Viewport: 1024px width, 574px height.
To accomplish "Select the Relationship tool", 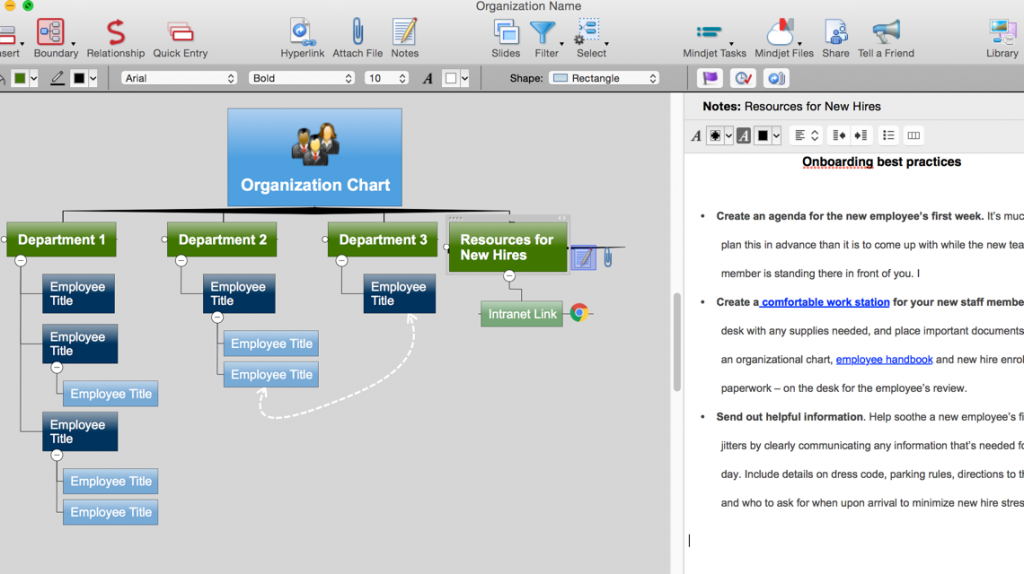I will pyautogui.click(x=115, y=34).
